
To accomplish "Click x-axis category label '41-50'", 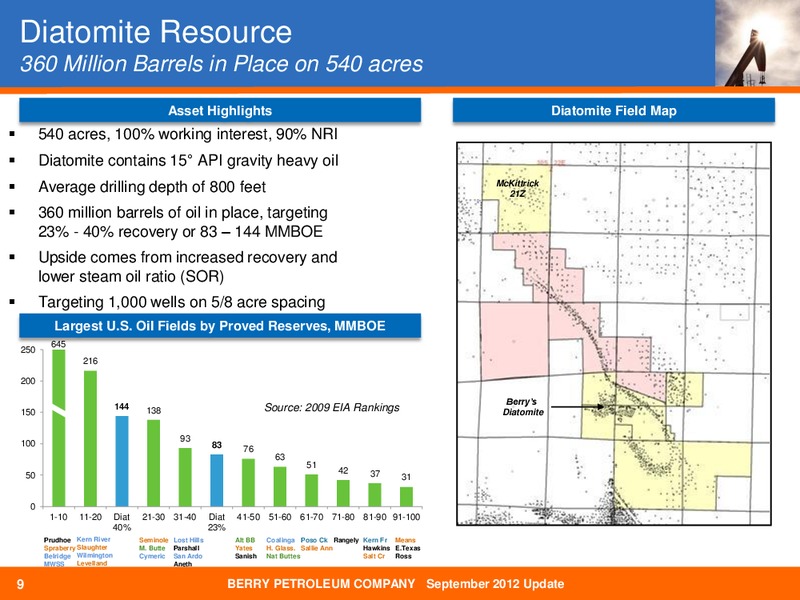I will tap(248, 517).
